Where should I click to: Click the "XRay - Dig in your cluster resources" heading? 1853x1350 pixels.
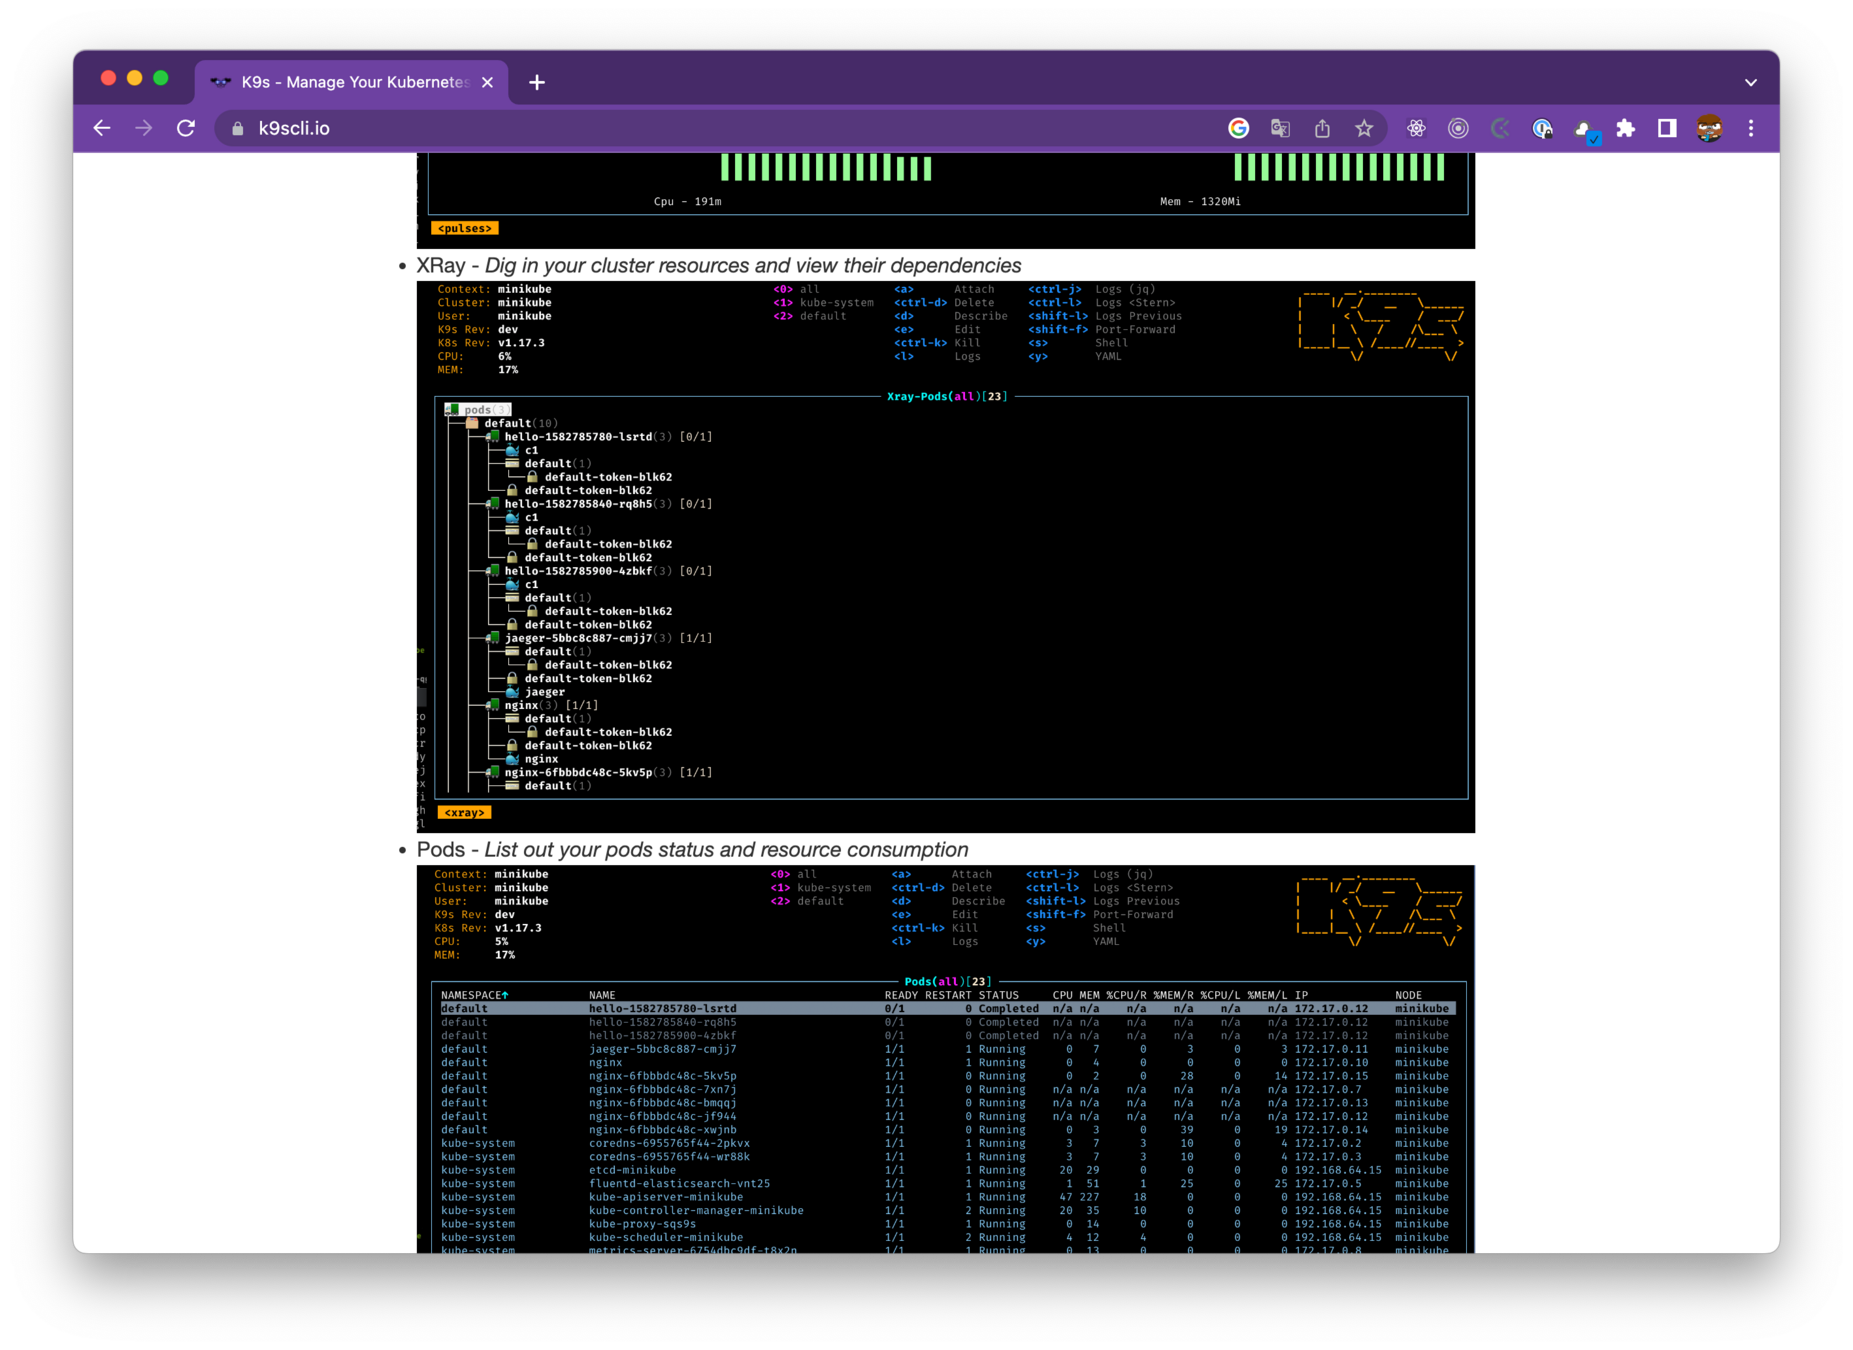coord(719,265)
